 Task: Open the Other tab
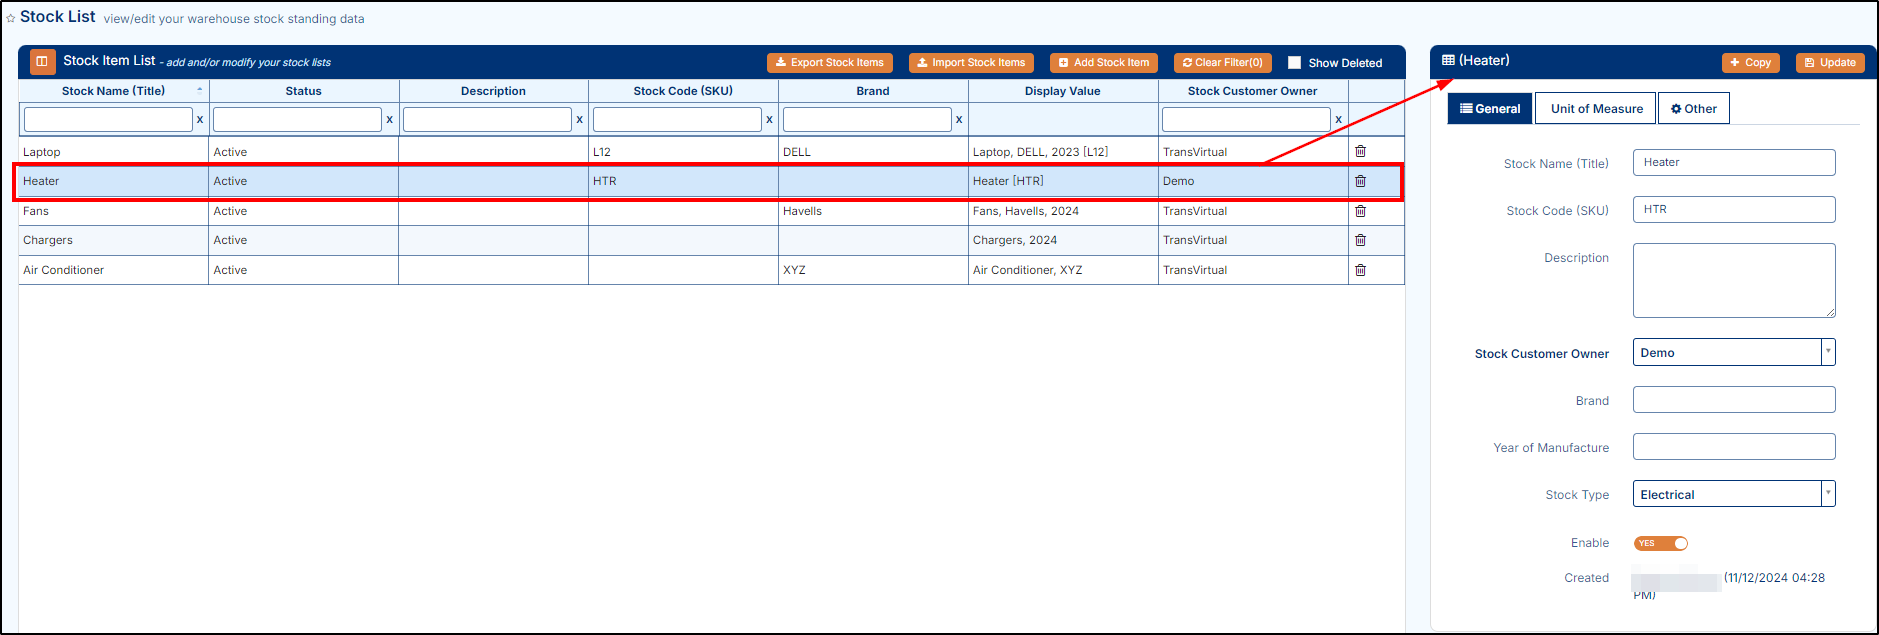pos(1693,109)
